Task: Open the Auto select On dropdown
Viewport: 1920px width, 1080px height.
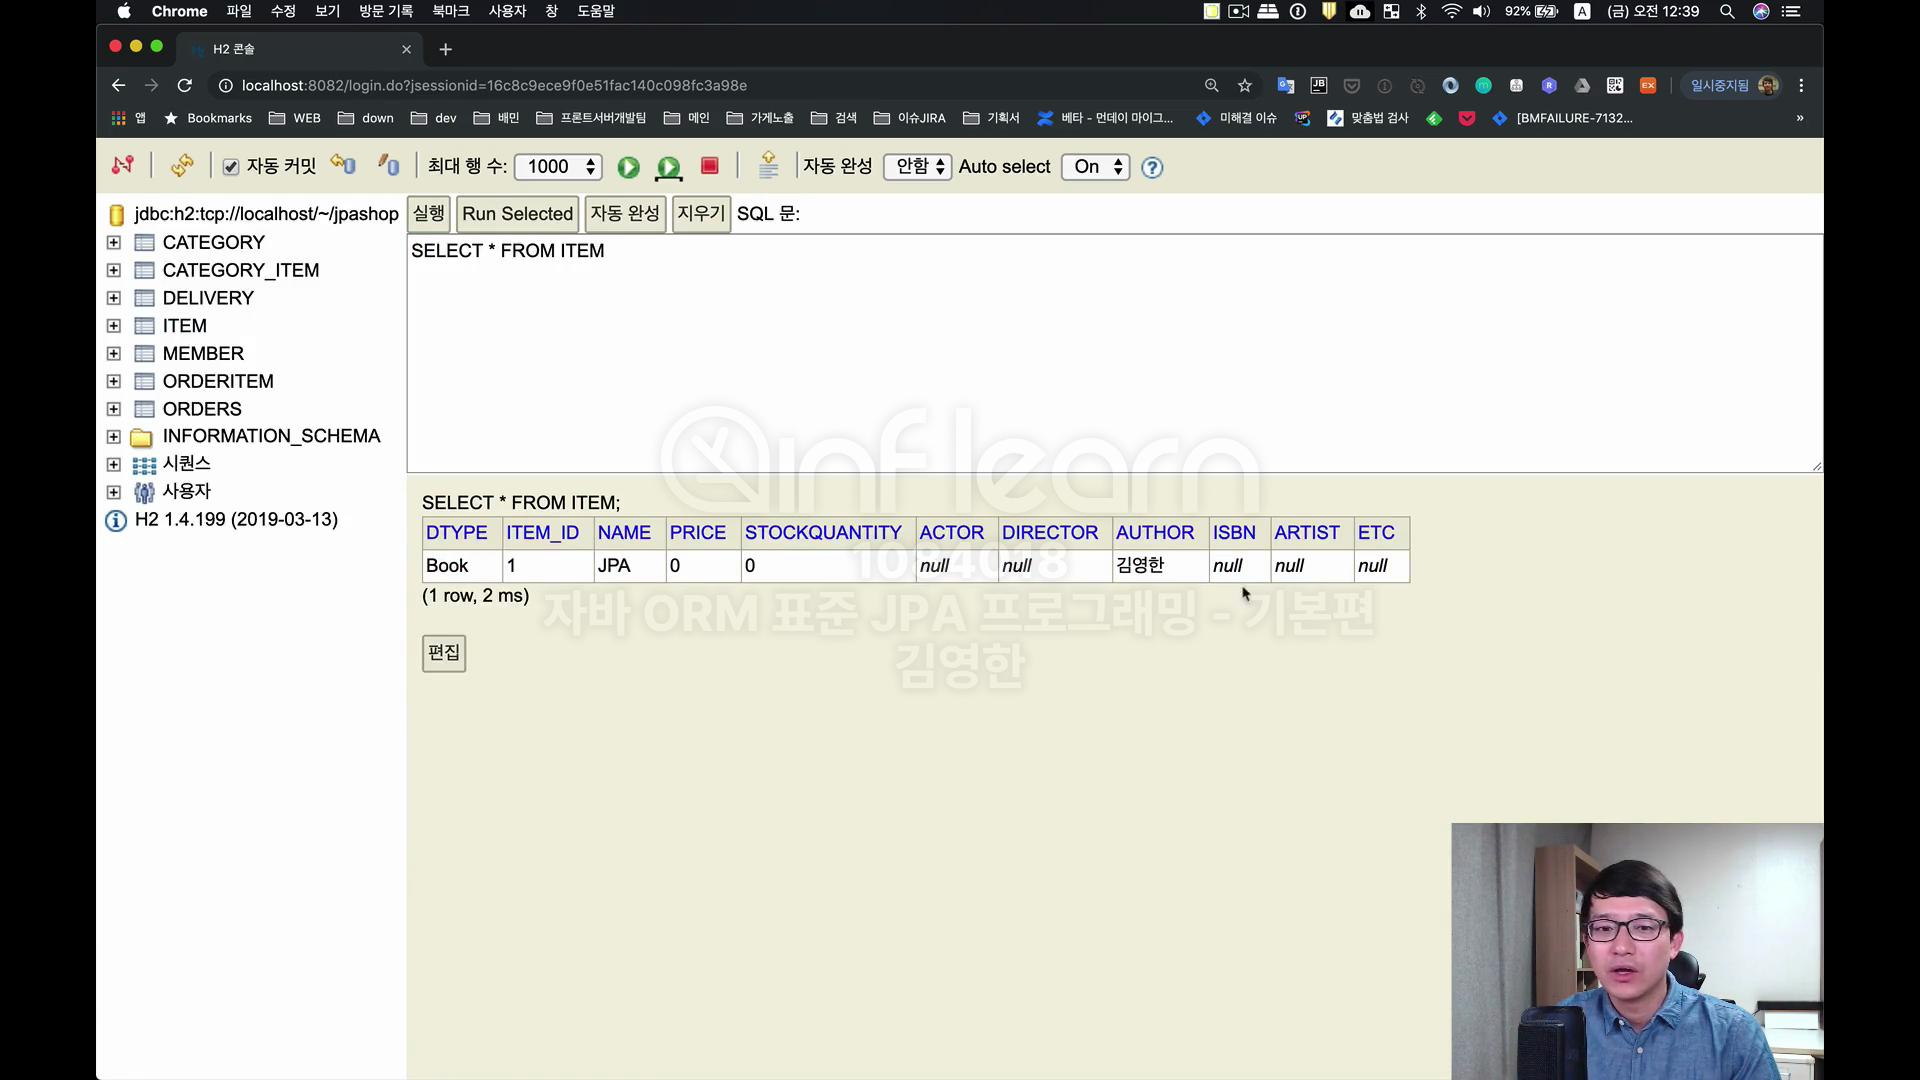Action: pyautogui.click(x=1096, y=167)
